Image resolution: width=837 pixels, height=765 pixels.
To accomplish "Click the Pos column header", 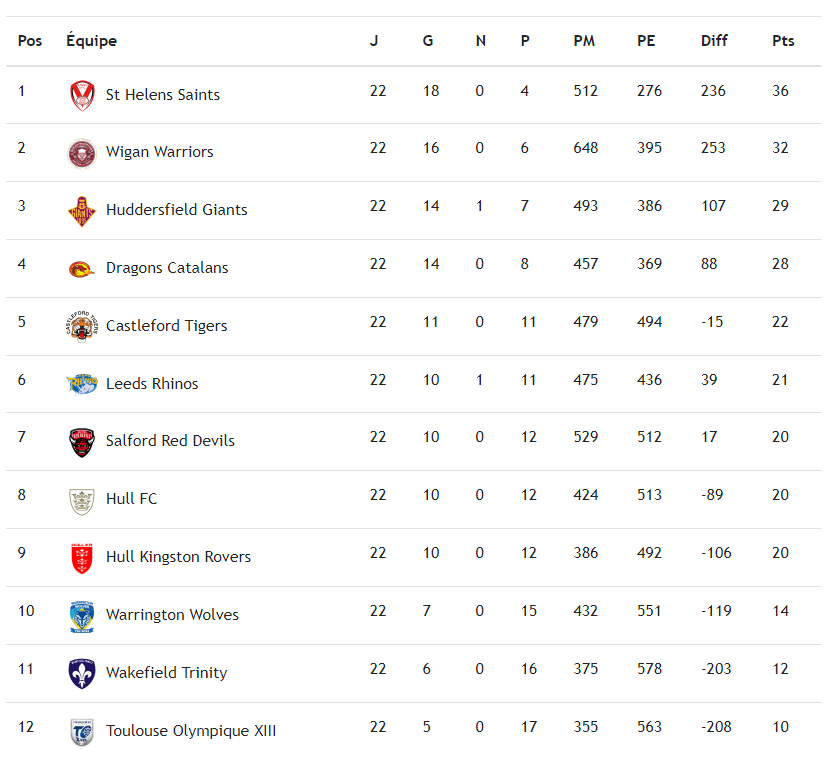I will [30, 41].
